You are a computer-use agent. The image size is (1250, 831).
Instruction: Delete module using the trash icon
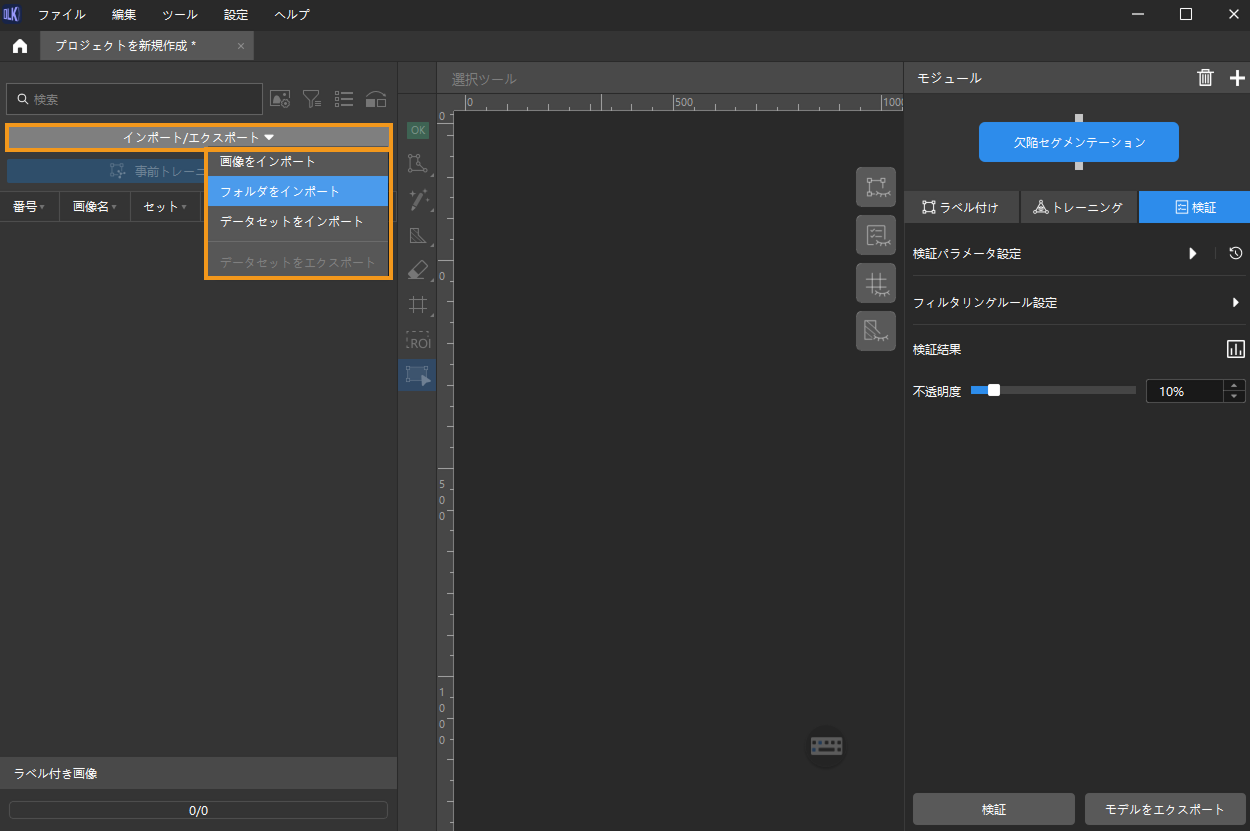(1206, 78)
